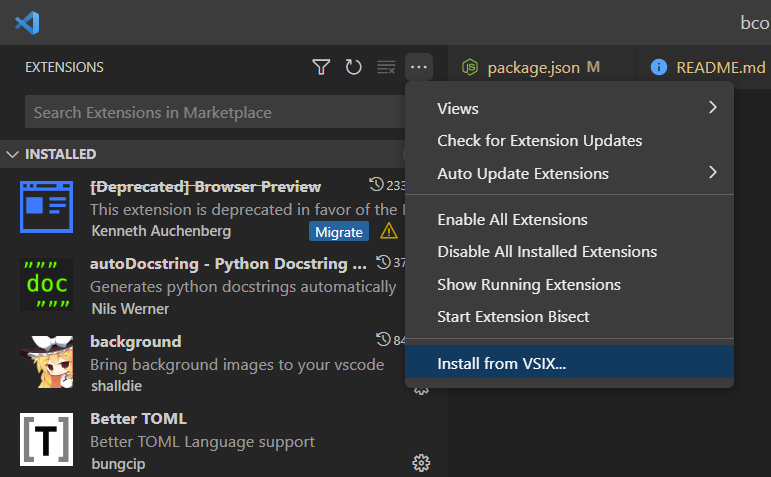Click the Refresh extensions icon
This screenshot has width=771, height=477.
353,67
